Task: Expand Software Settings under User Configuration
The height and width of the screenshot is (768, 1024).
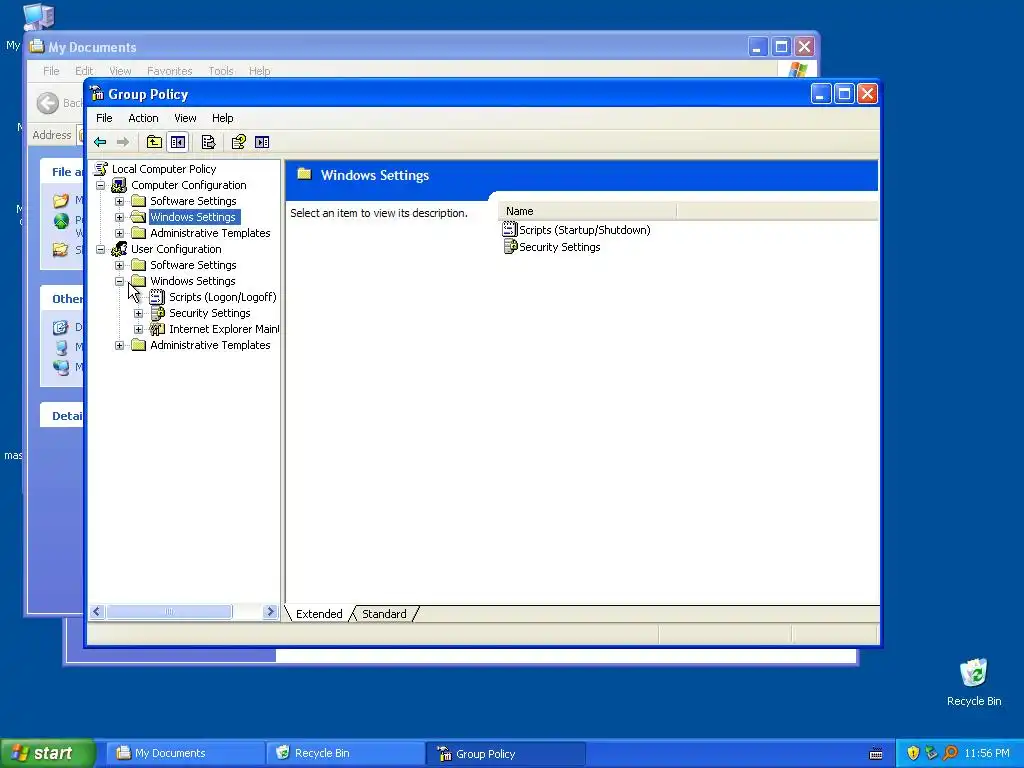Action: (x=120, y=265)
